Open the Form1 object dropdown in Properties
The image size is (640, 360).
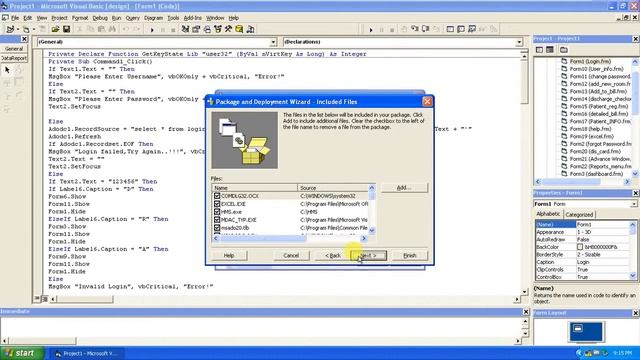(x=633, y=204)
